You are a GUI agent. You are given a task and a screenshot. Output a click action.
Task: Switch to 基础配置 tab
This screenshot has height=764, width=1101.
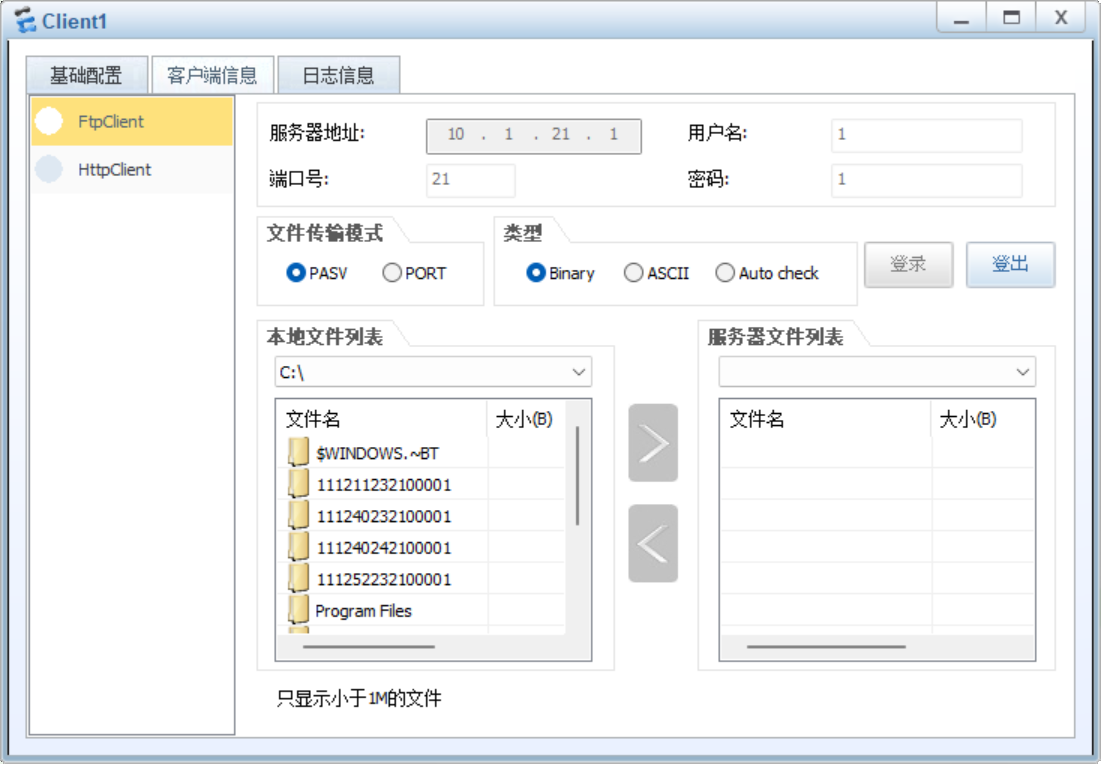click(86, 75)
